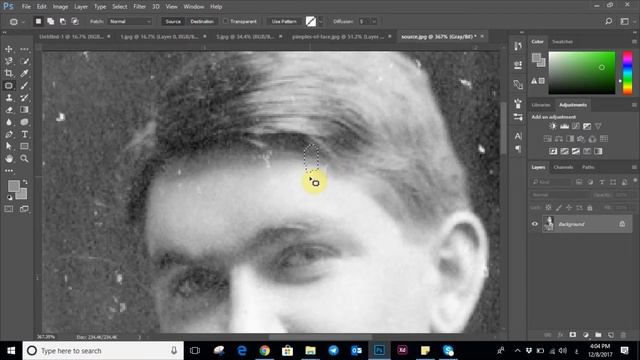Open the Image menu
The height and width of the screenshot is (360, 640).
(60, 7)
